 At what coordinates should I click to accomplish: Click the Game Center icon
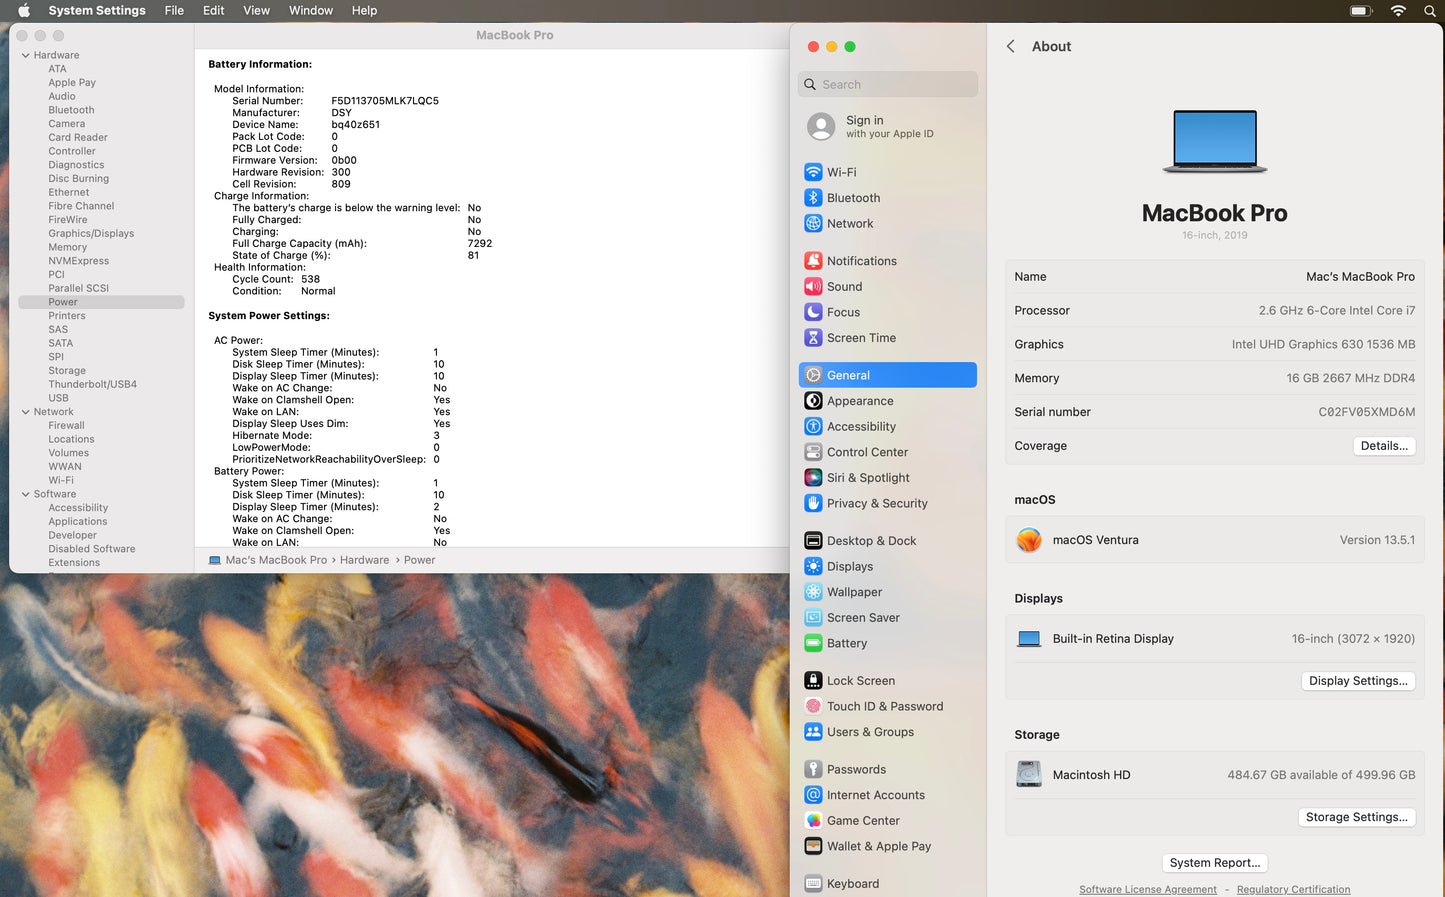tap(813, 821)
